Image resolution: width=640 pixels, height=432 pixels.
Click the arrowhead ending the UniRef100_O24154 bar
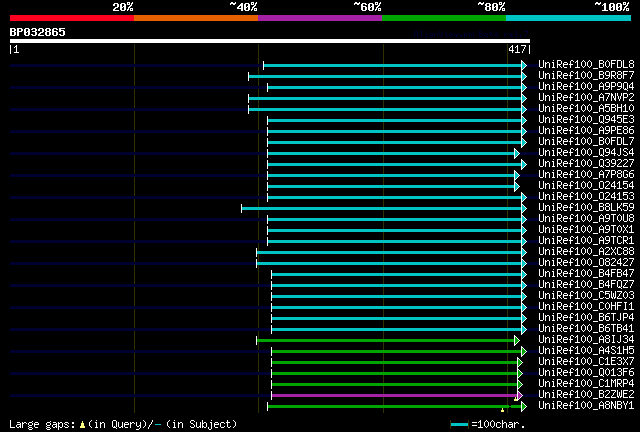click(517, 187)
